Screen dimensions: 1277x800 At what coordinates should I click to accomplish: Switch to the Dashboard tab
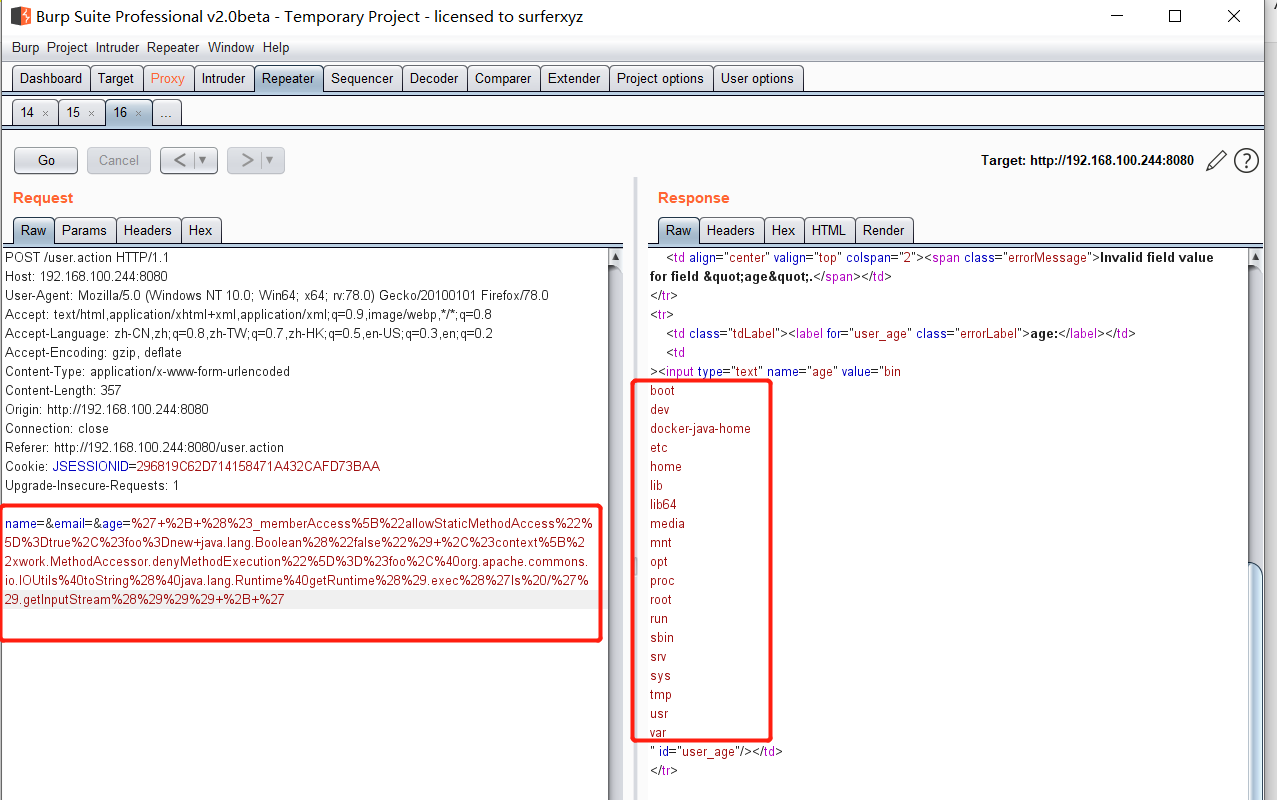tap(51, 79)
